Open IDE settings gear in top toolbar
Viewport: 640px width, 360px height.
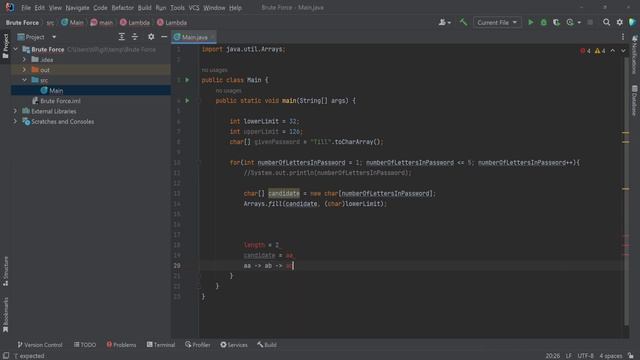620,22
